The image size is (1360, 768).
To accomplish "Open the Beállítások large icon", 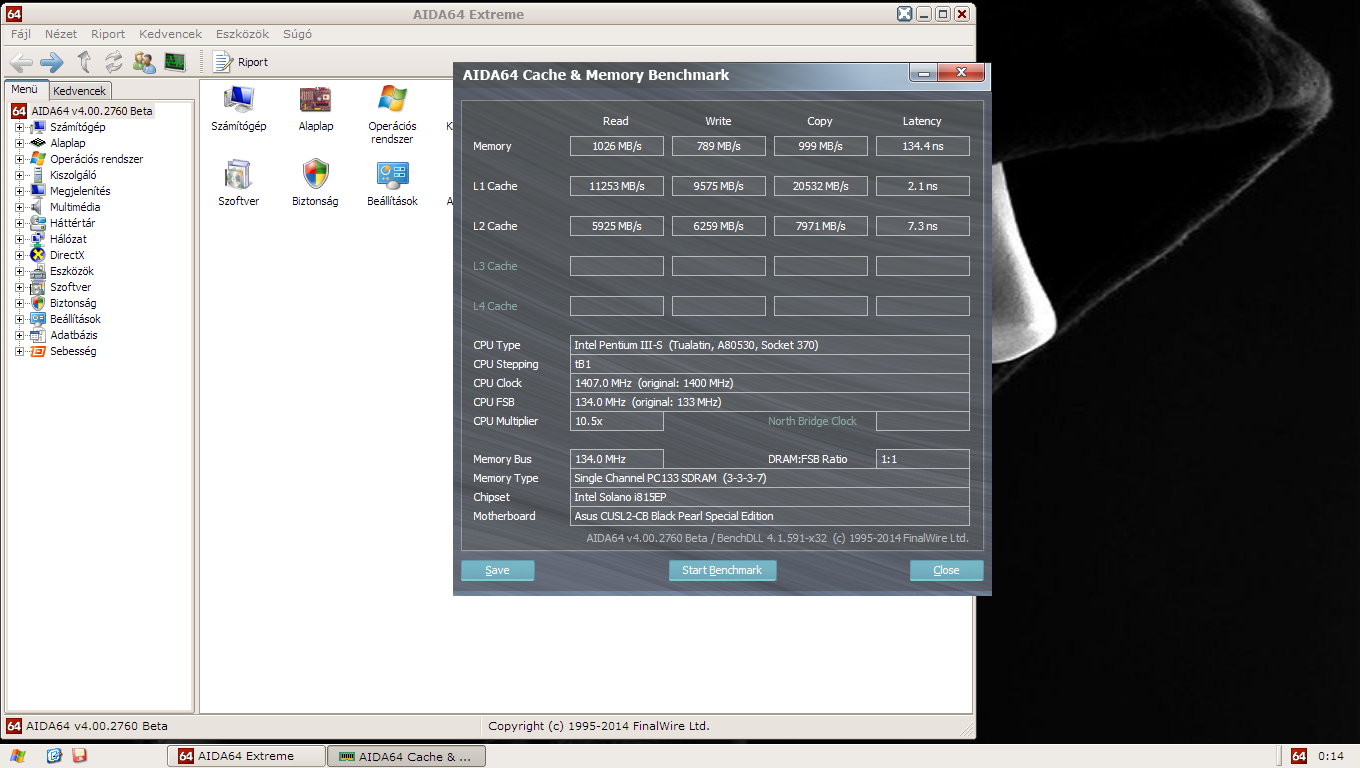I will (x=392, y=182).
